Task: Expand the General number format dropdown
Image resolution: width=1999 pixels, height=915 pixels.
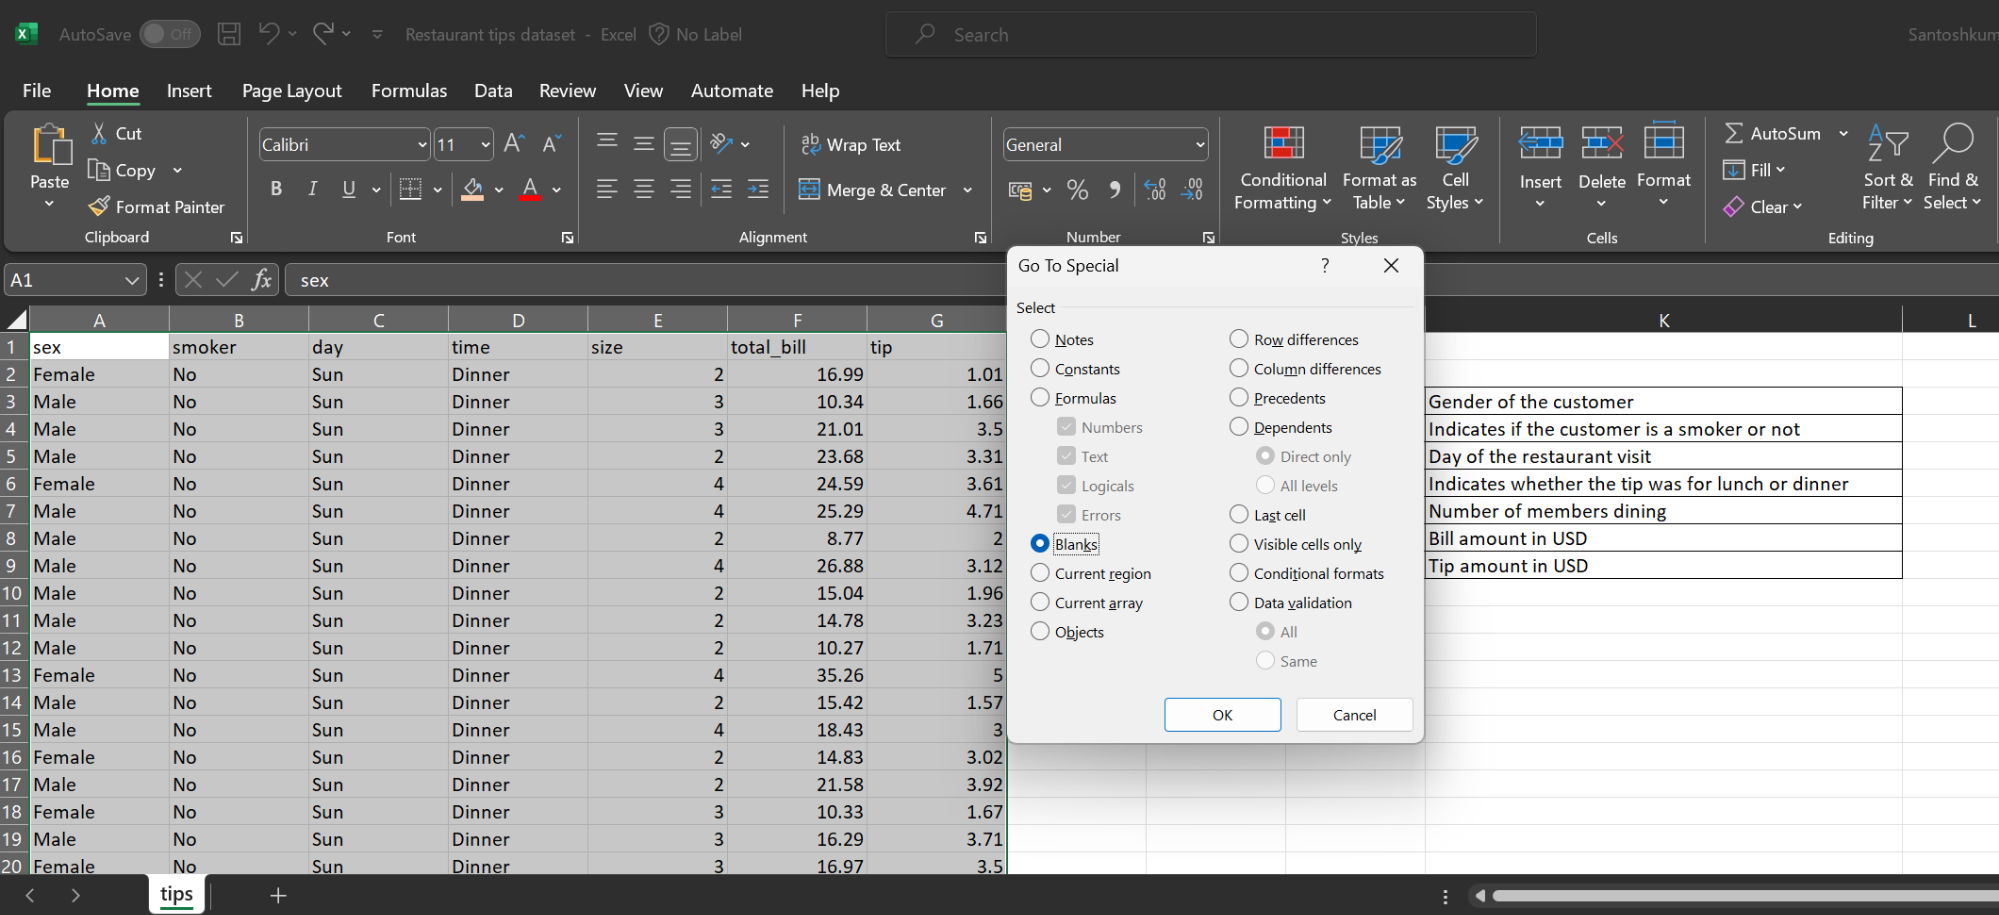Action: (x=1199, y=145)
